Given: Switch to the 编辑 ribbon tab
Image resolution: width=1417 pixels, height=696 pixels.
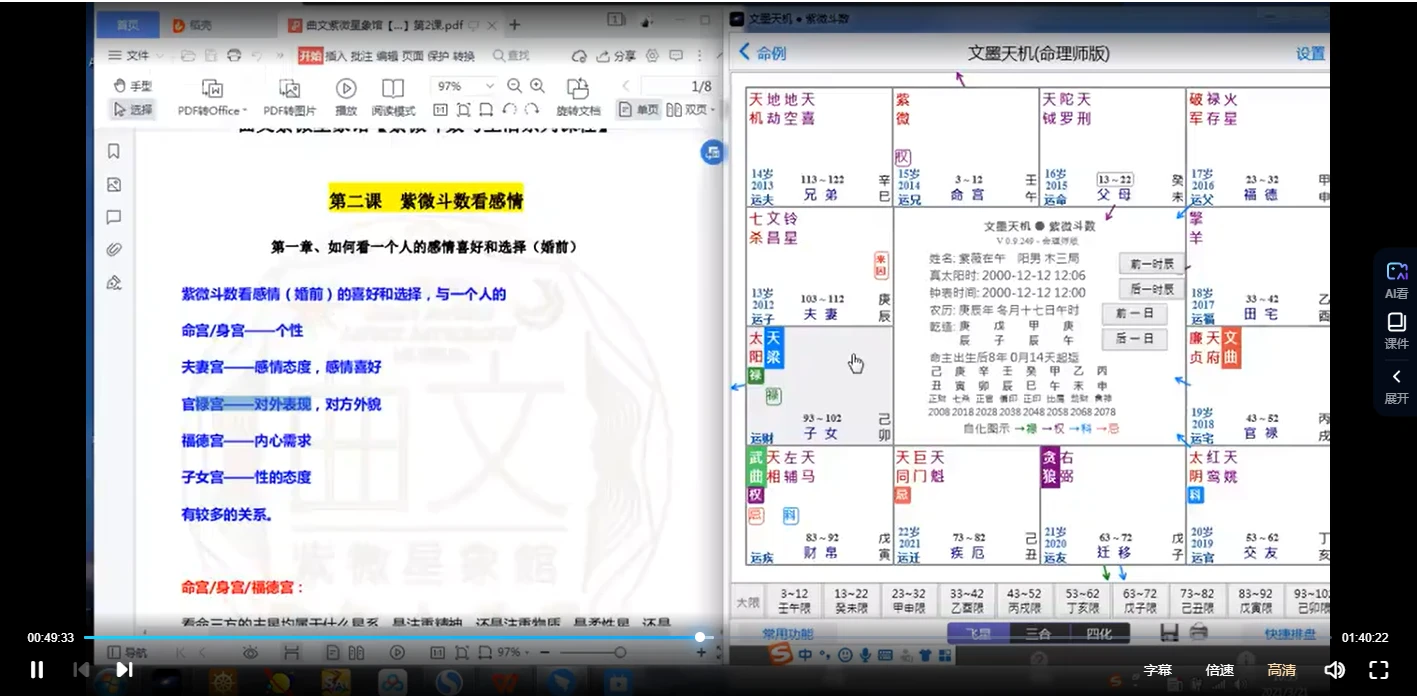Looking at the screenshot, I should 387,56.
